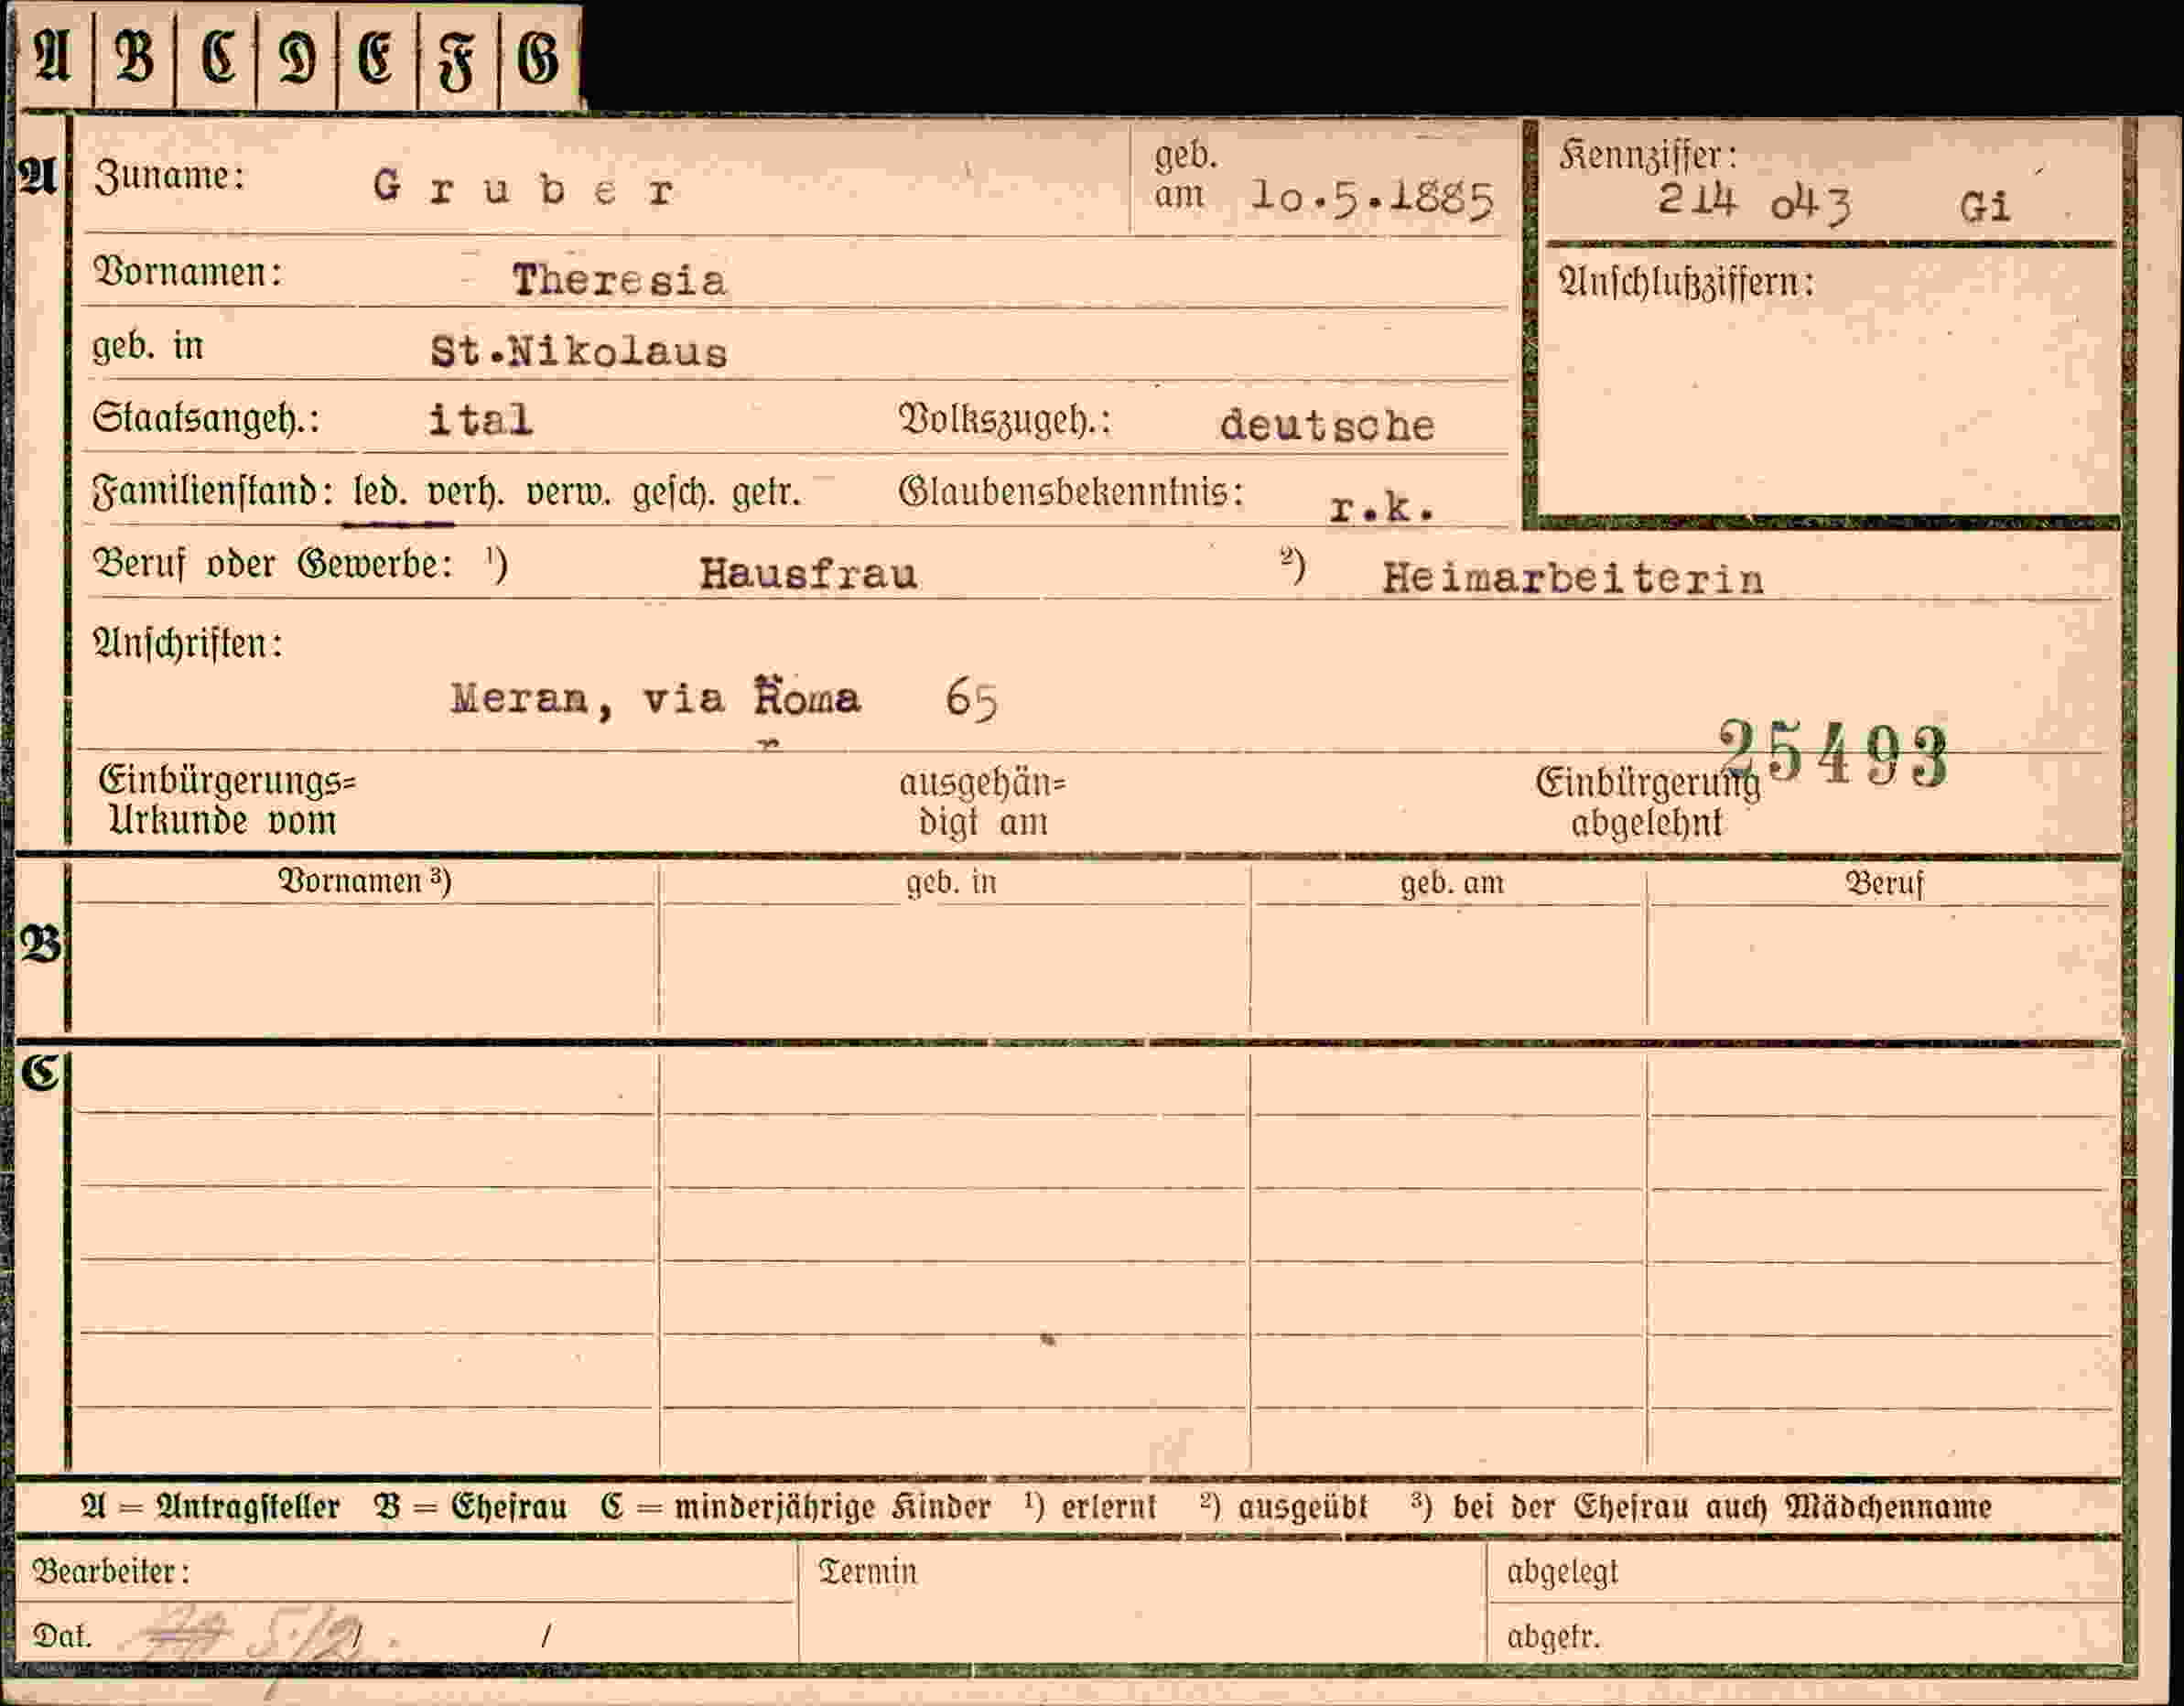The height and width of the screenshot is (1706, 2184).
Task: Click the stamped number '25493'
Action: (x=1834, y=755)
